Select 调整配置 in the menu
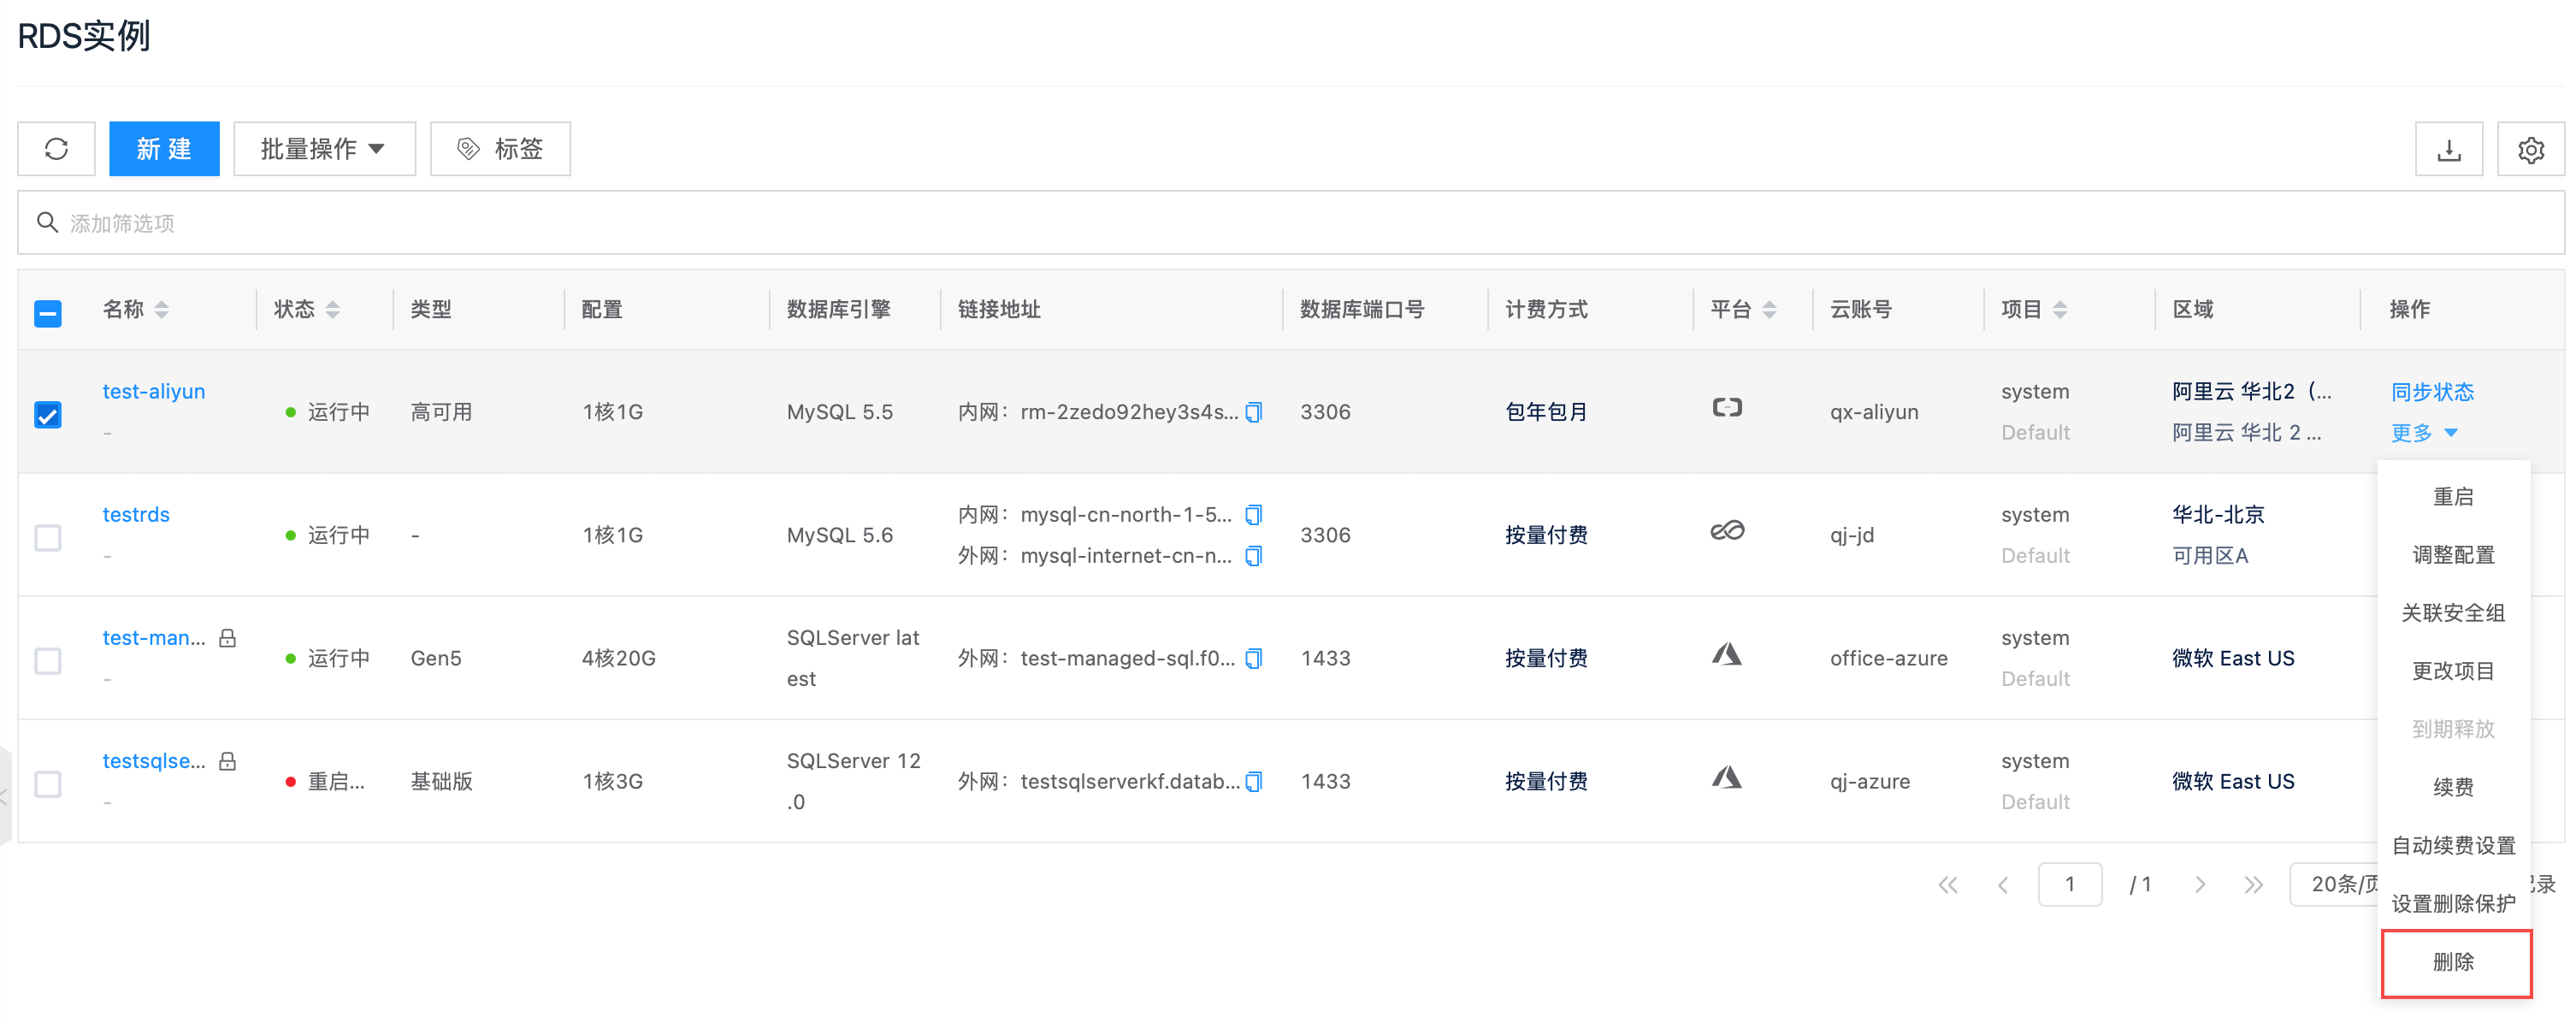This screenshot has width=2576, height=1023. 2454,555
